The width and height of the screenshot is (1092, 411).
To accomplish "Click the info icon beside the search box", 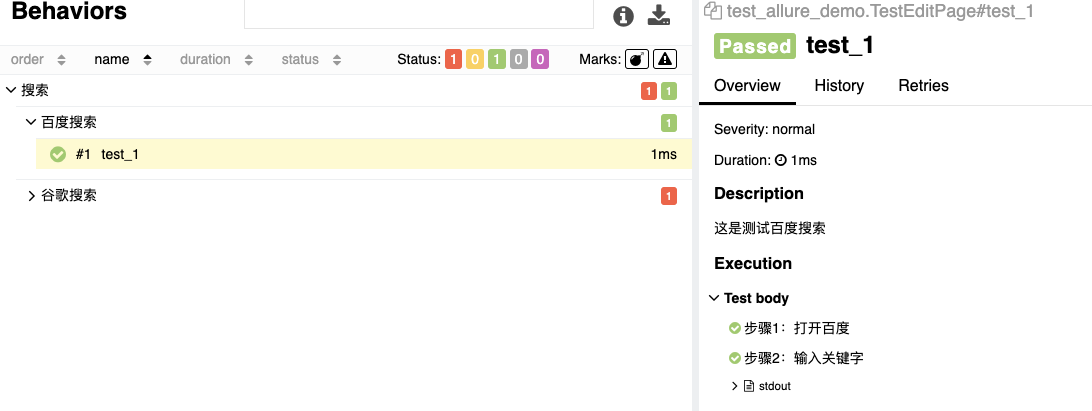I will pyautogui.click(x=623, y=16).
